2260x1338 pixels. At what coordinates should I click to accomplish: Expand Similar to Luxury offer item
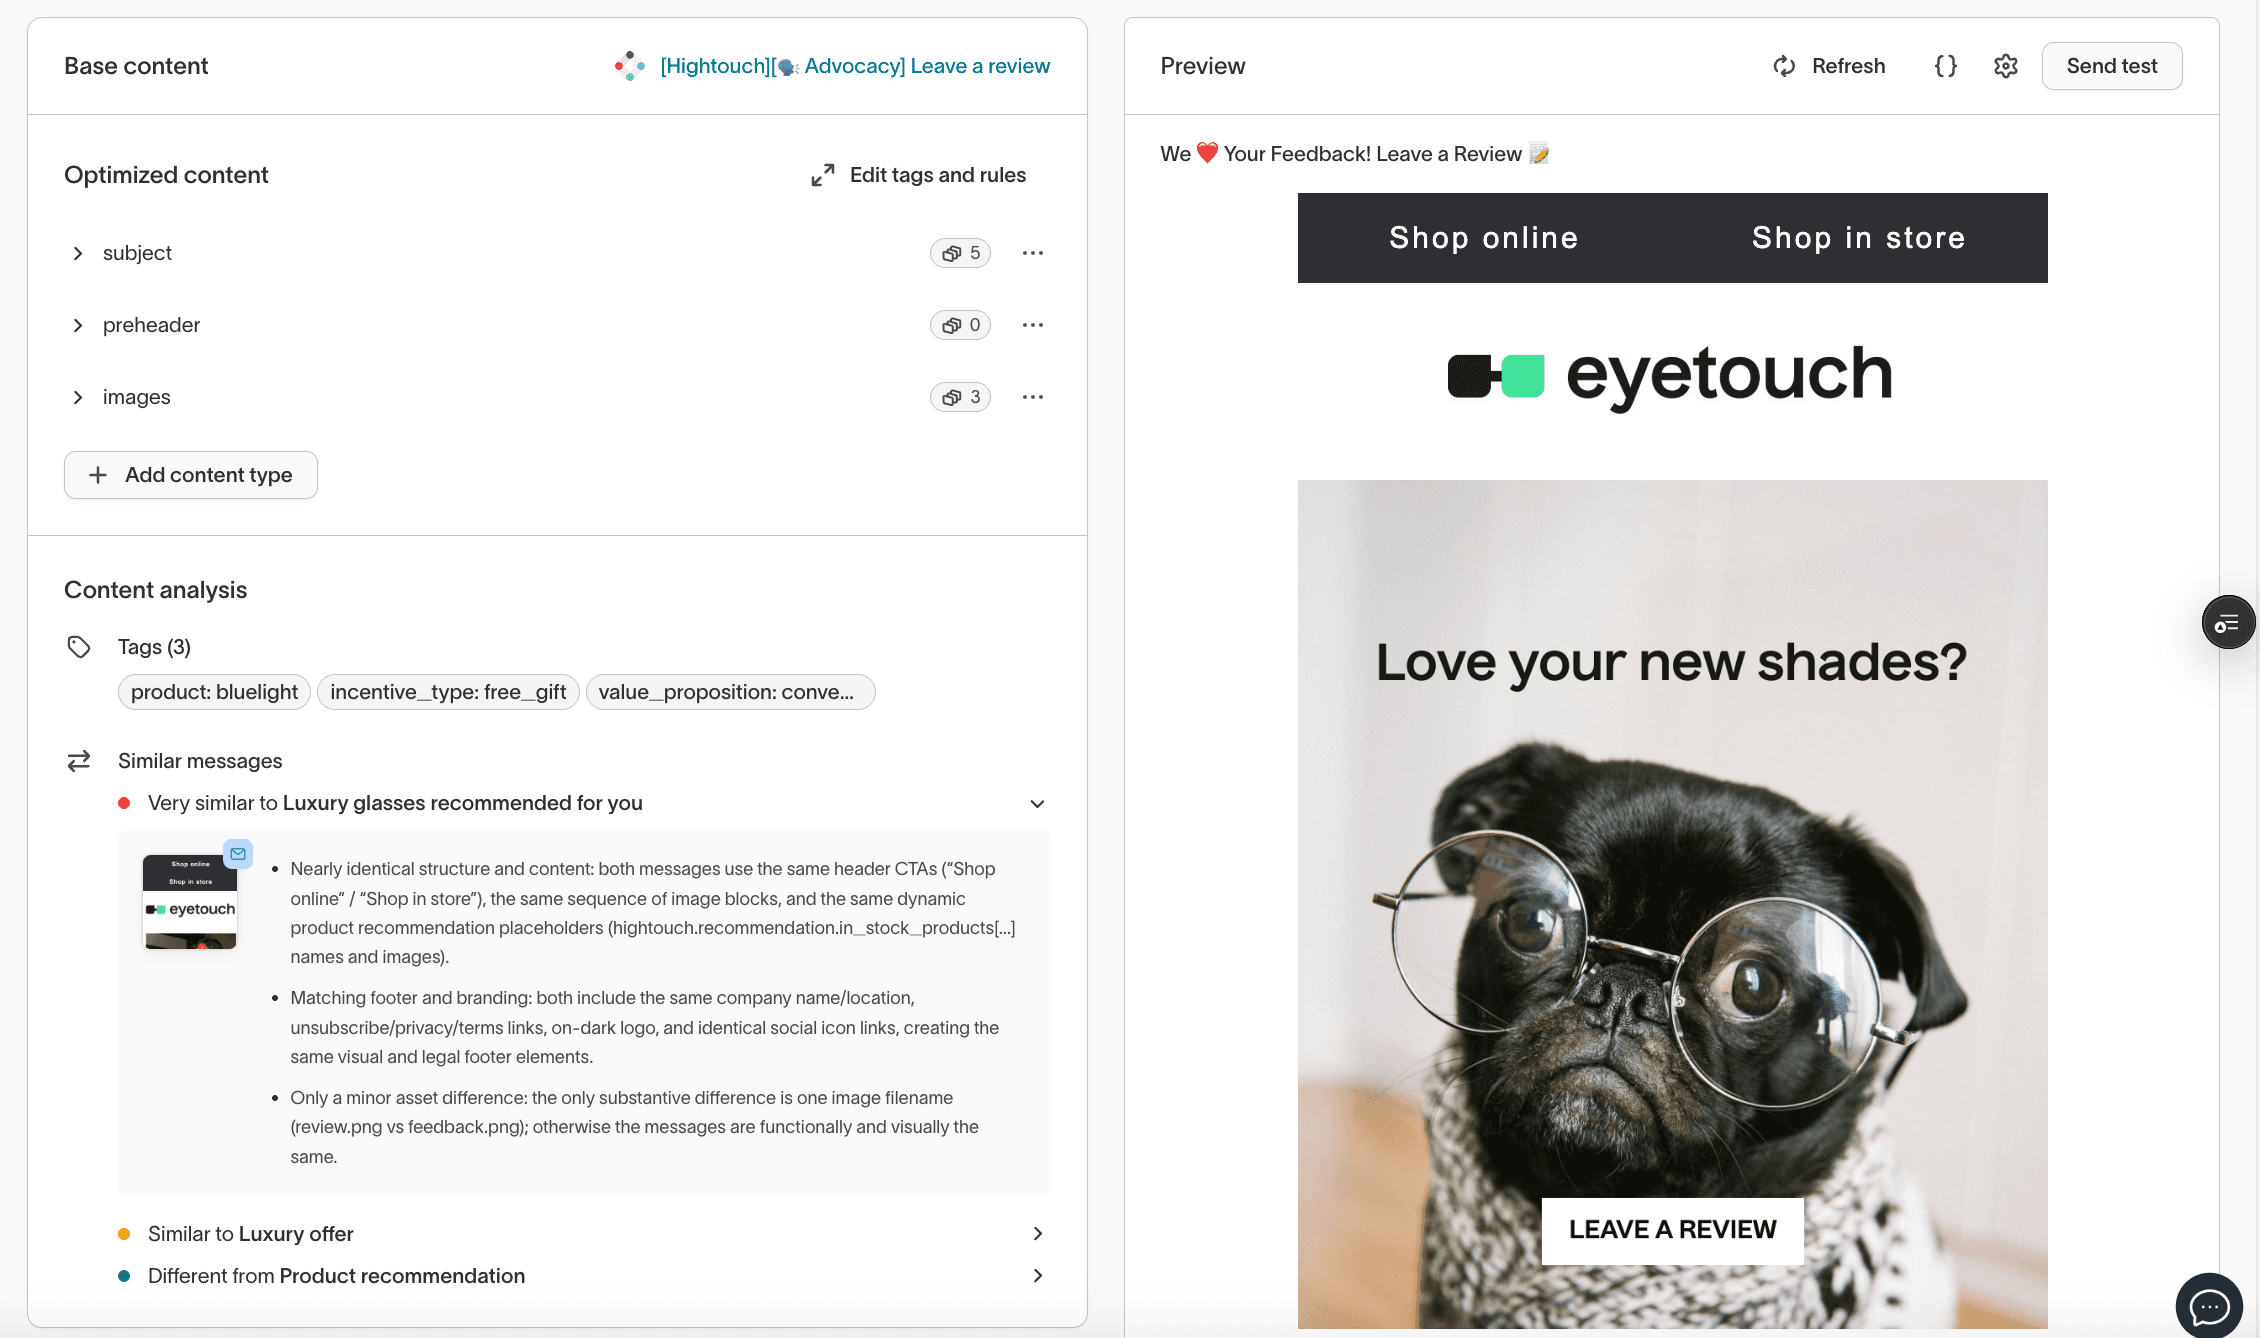[1037, 1234]
